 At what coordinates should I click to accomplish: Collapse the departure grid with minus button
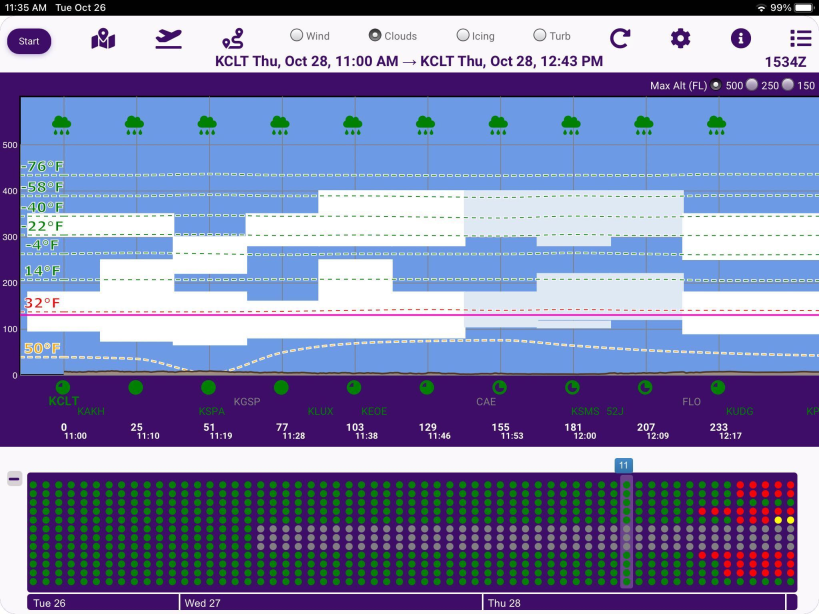(x=15, y=478)
